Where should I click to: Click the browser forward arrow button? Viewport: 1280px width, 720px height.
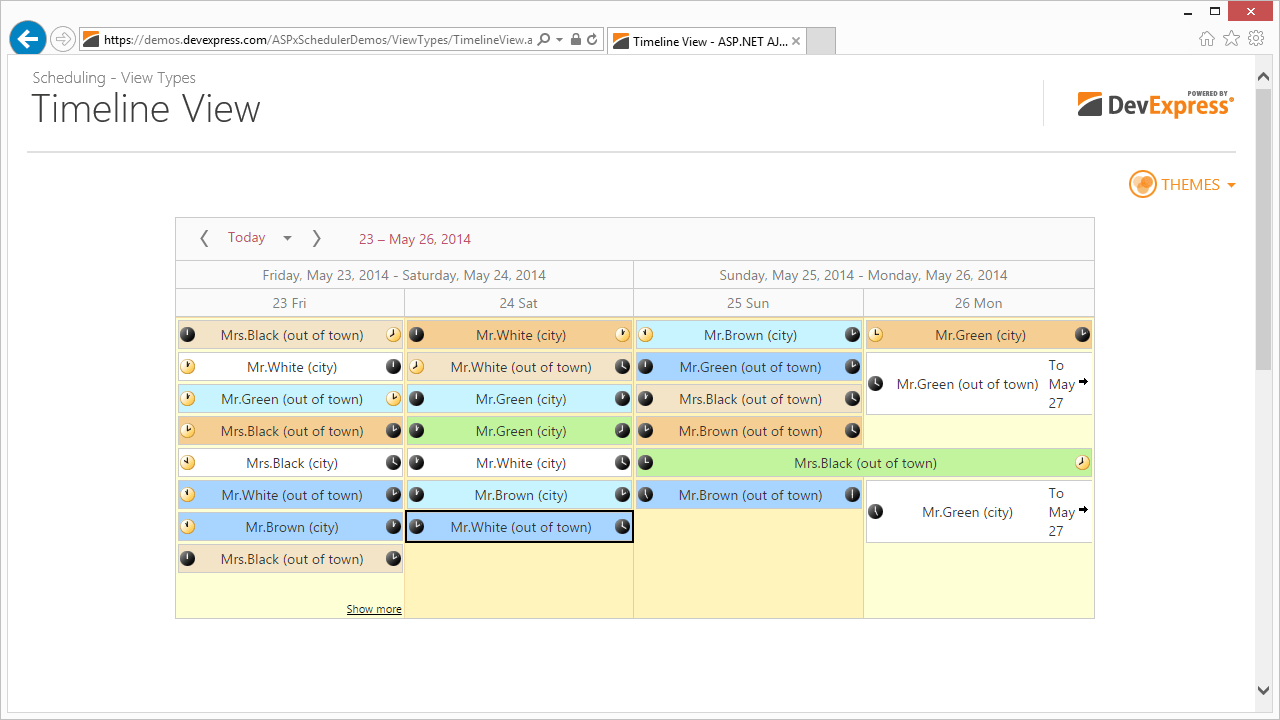pyautogui.click(x=63, y=39)
